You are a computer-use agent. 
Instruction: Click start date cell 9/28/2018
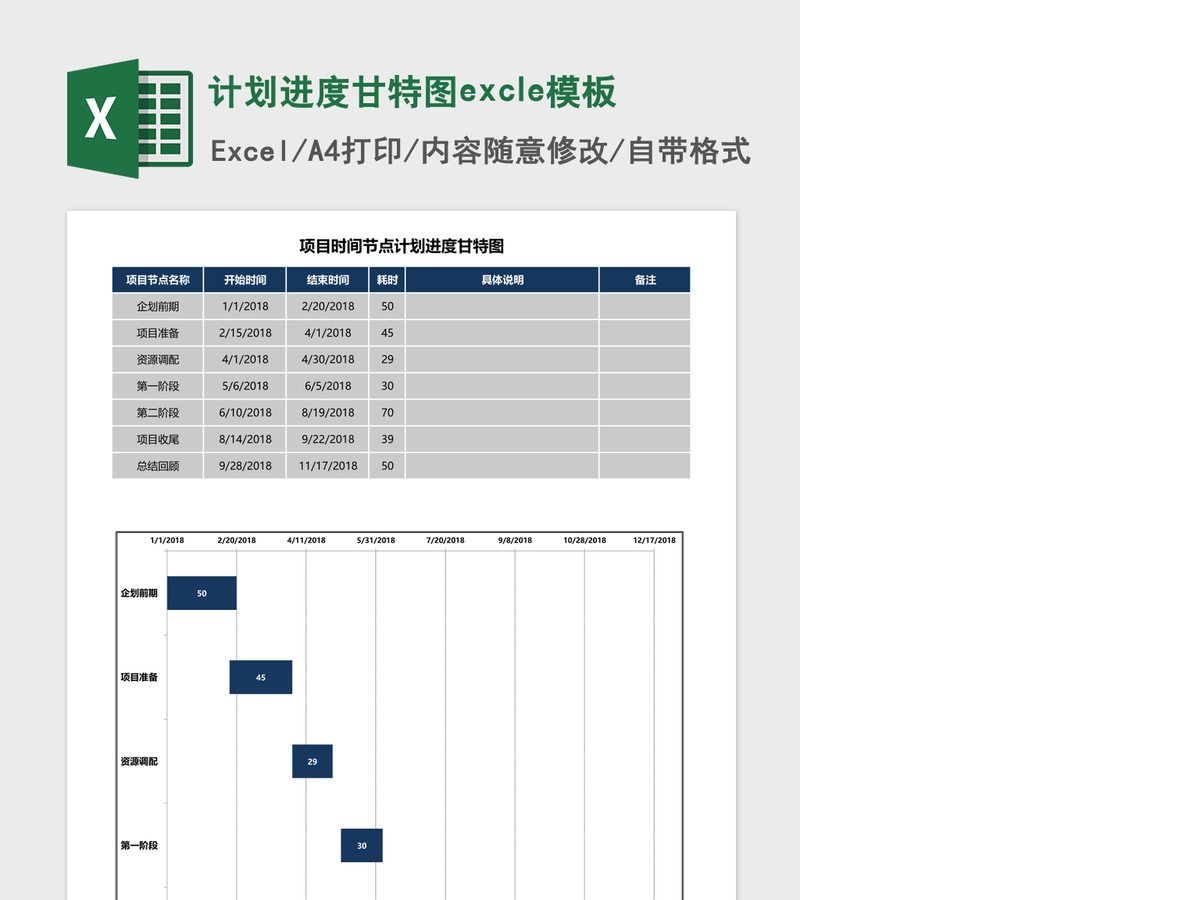point(245,466)
